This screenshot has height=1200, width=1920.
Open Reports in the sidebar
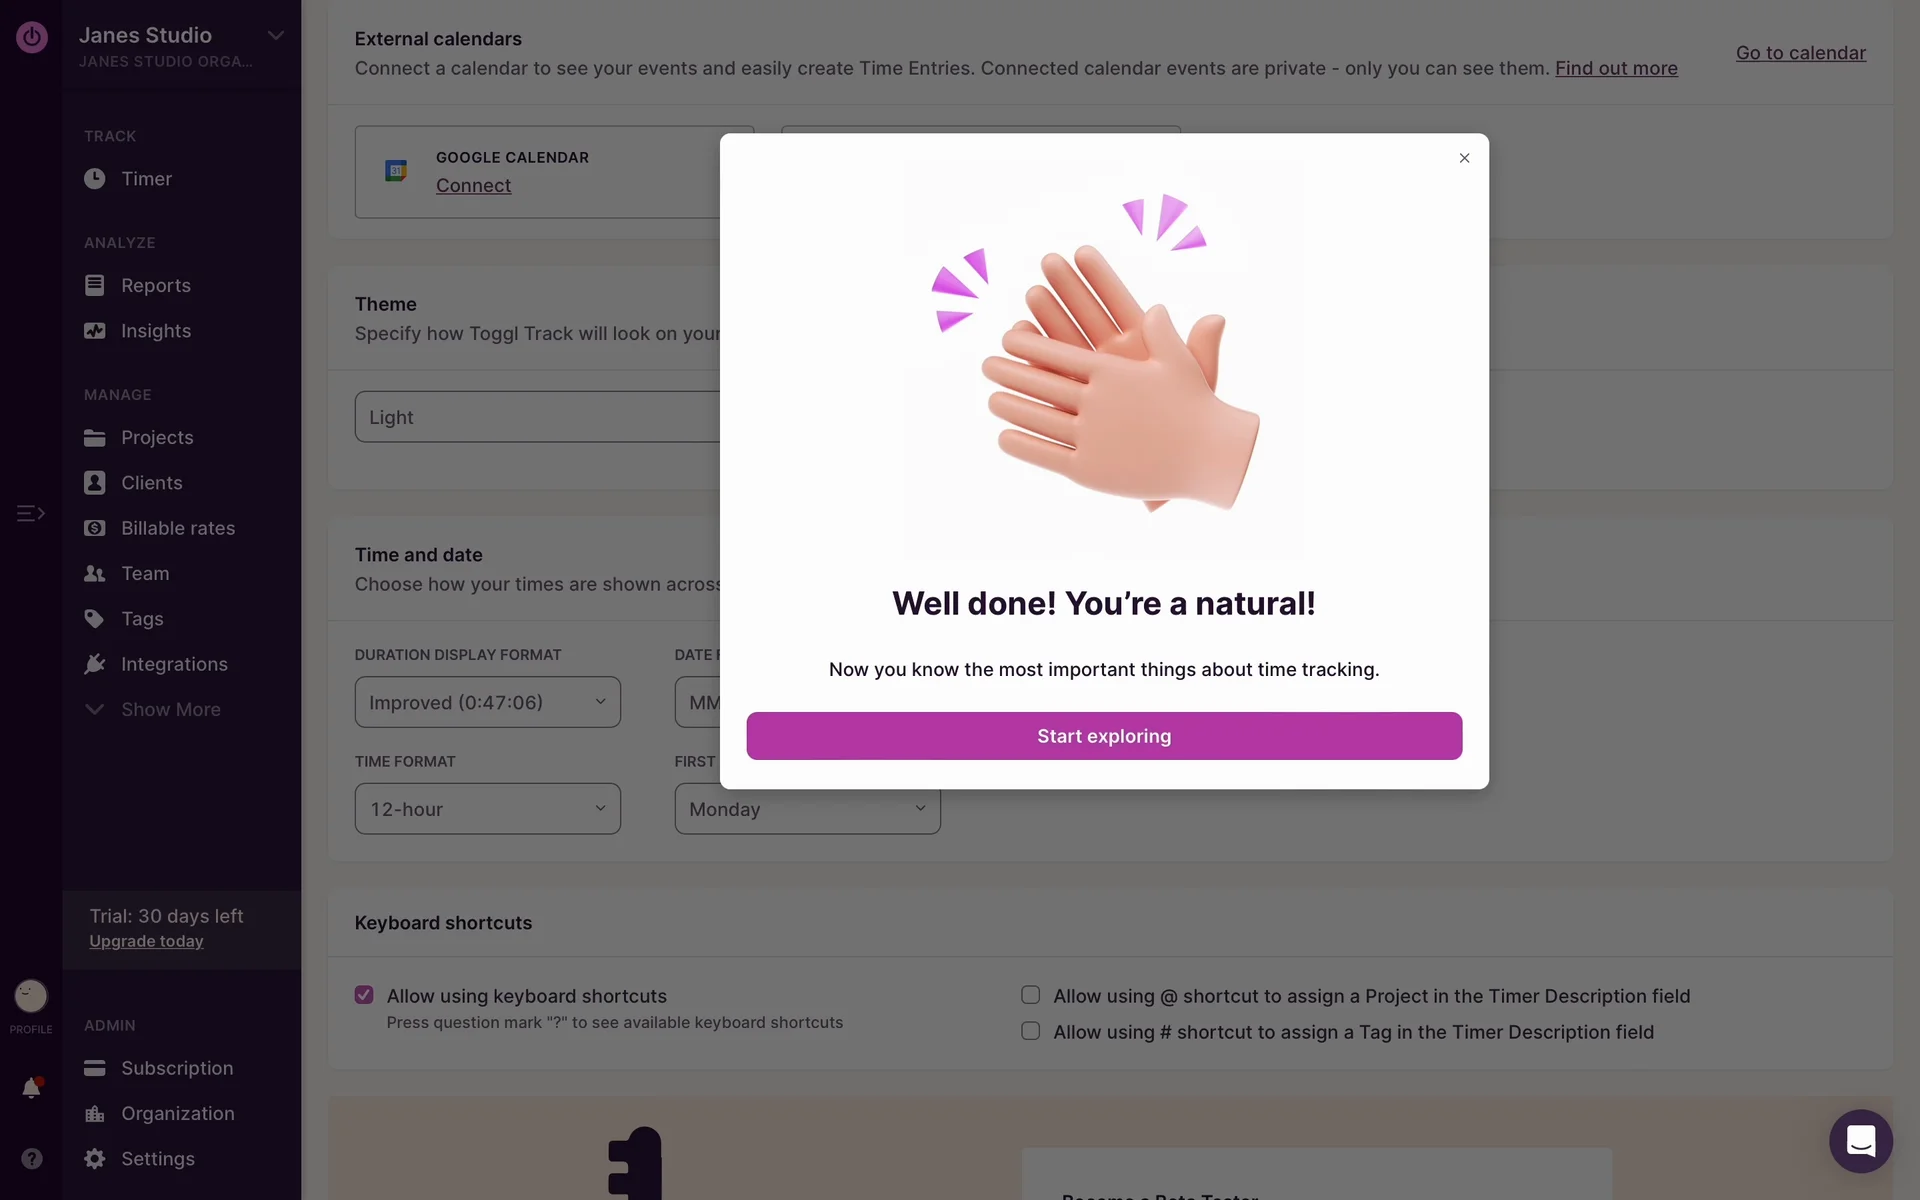(155, 286)
